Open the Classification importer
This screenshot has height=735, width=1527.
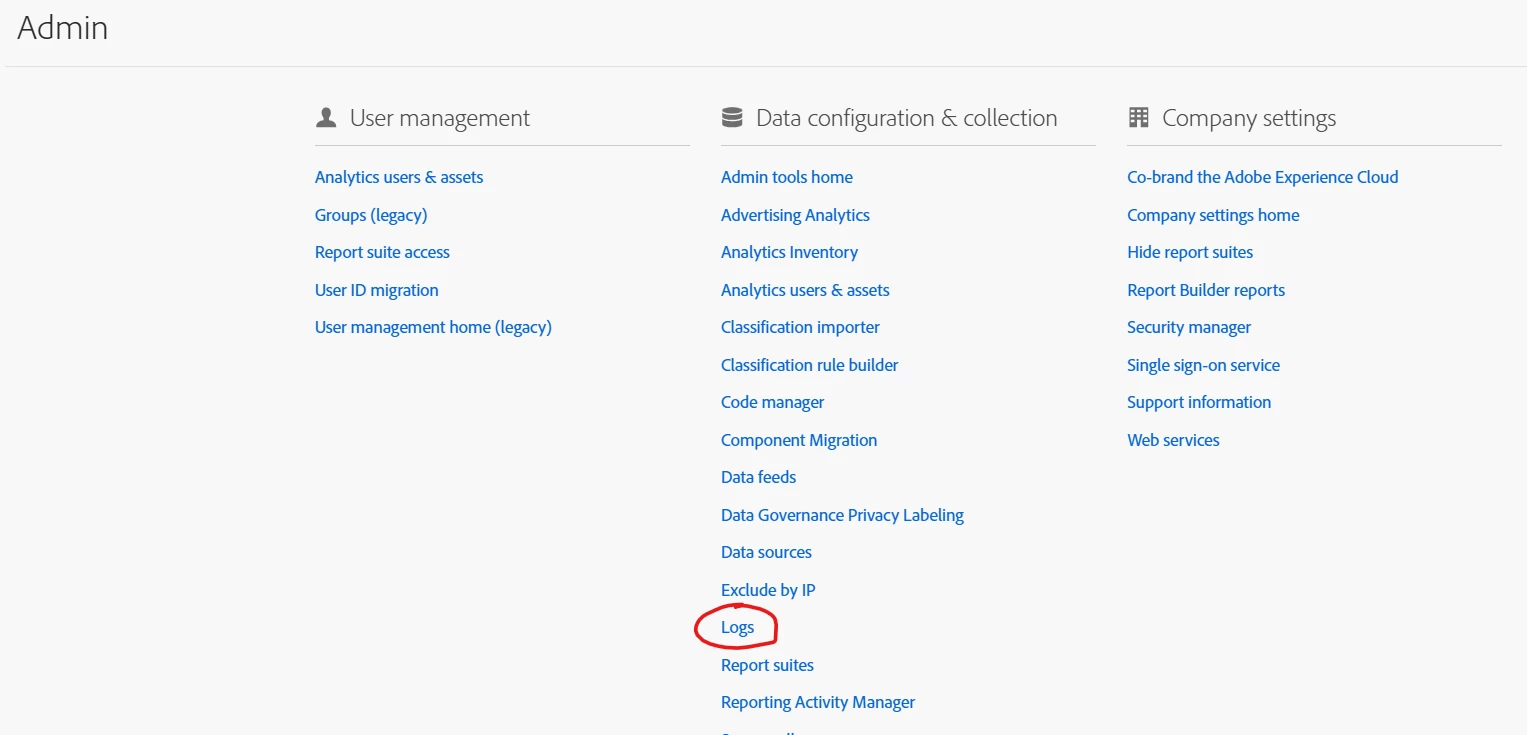[x=800, y=327]
